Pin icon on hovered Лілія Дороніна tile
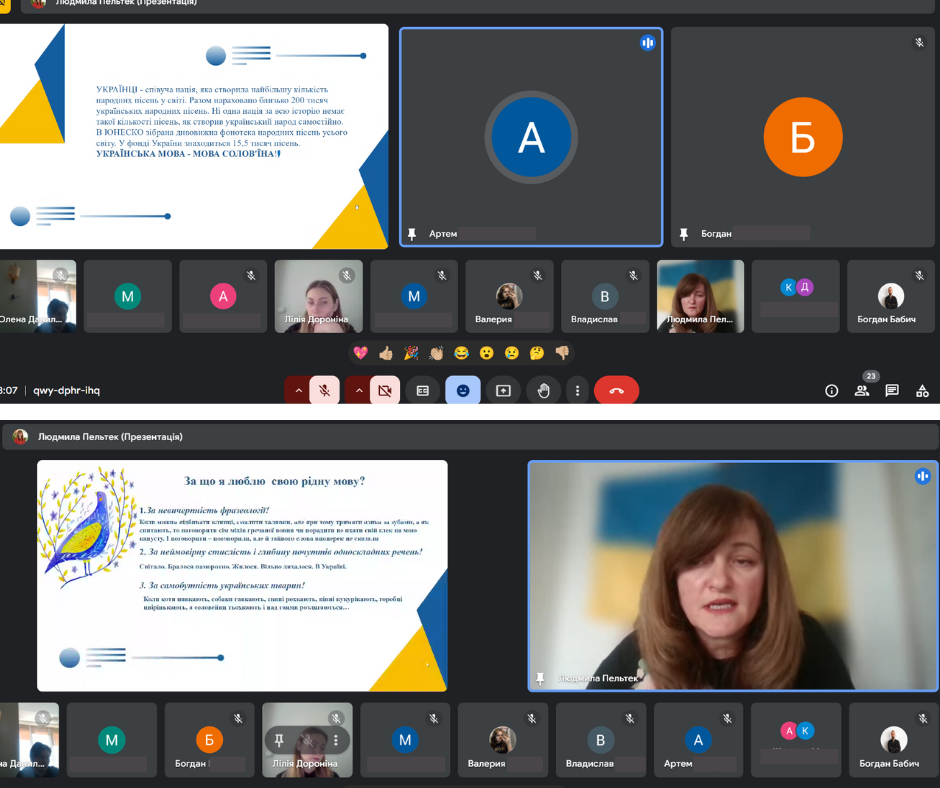Image resolution: width=940 pixels, height=788 pixels. pos(279,741)
